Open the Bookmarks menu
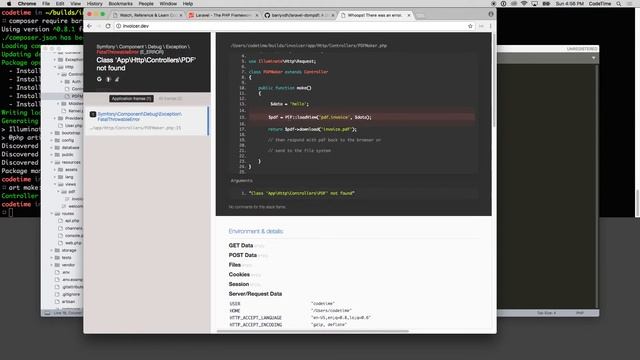The image size is (640, 360). click(x=120, y=4)
